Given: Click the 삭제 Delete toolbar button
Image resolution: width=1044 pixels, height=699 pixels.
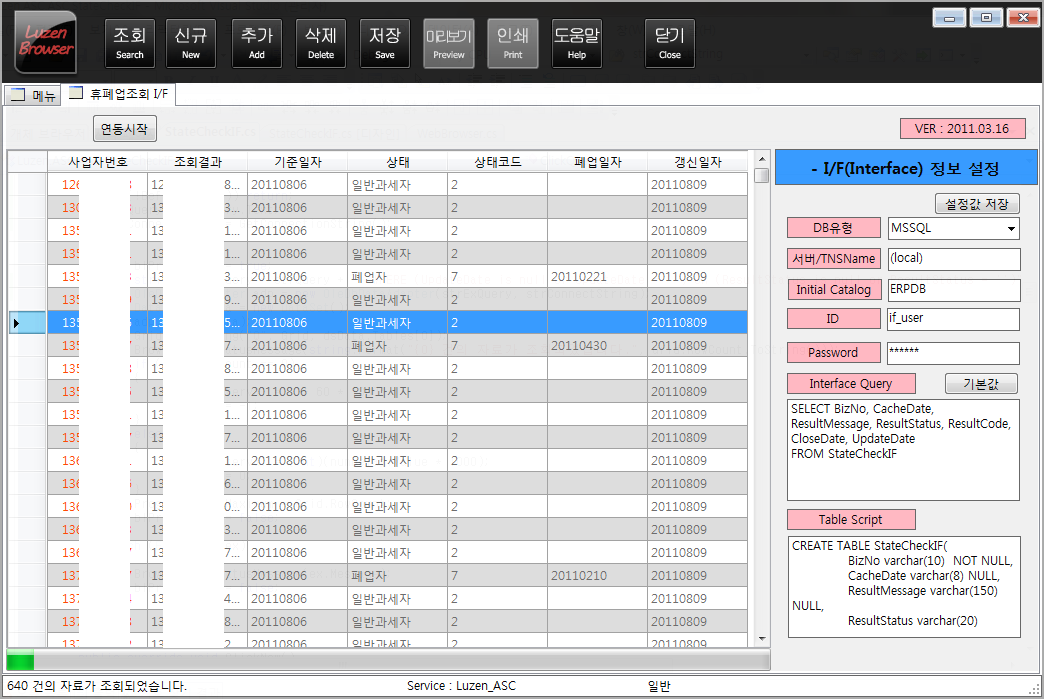Looking at the screenshot, I should pyautogui.click(x=321, y=43).
